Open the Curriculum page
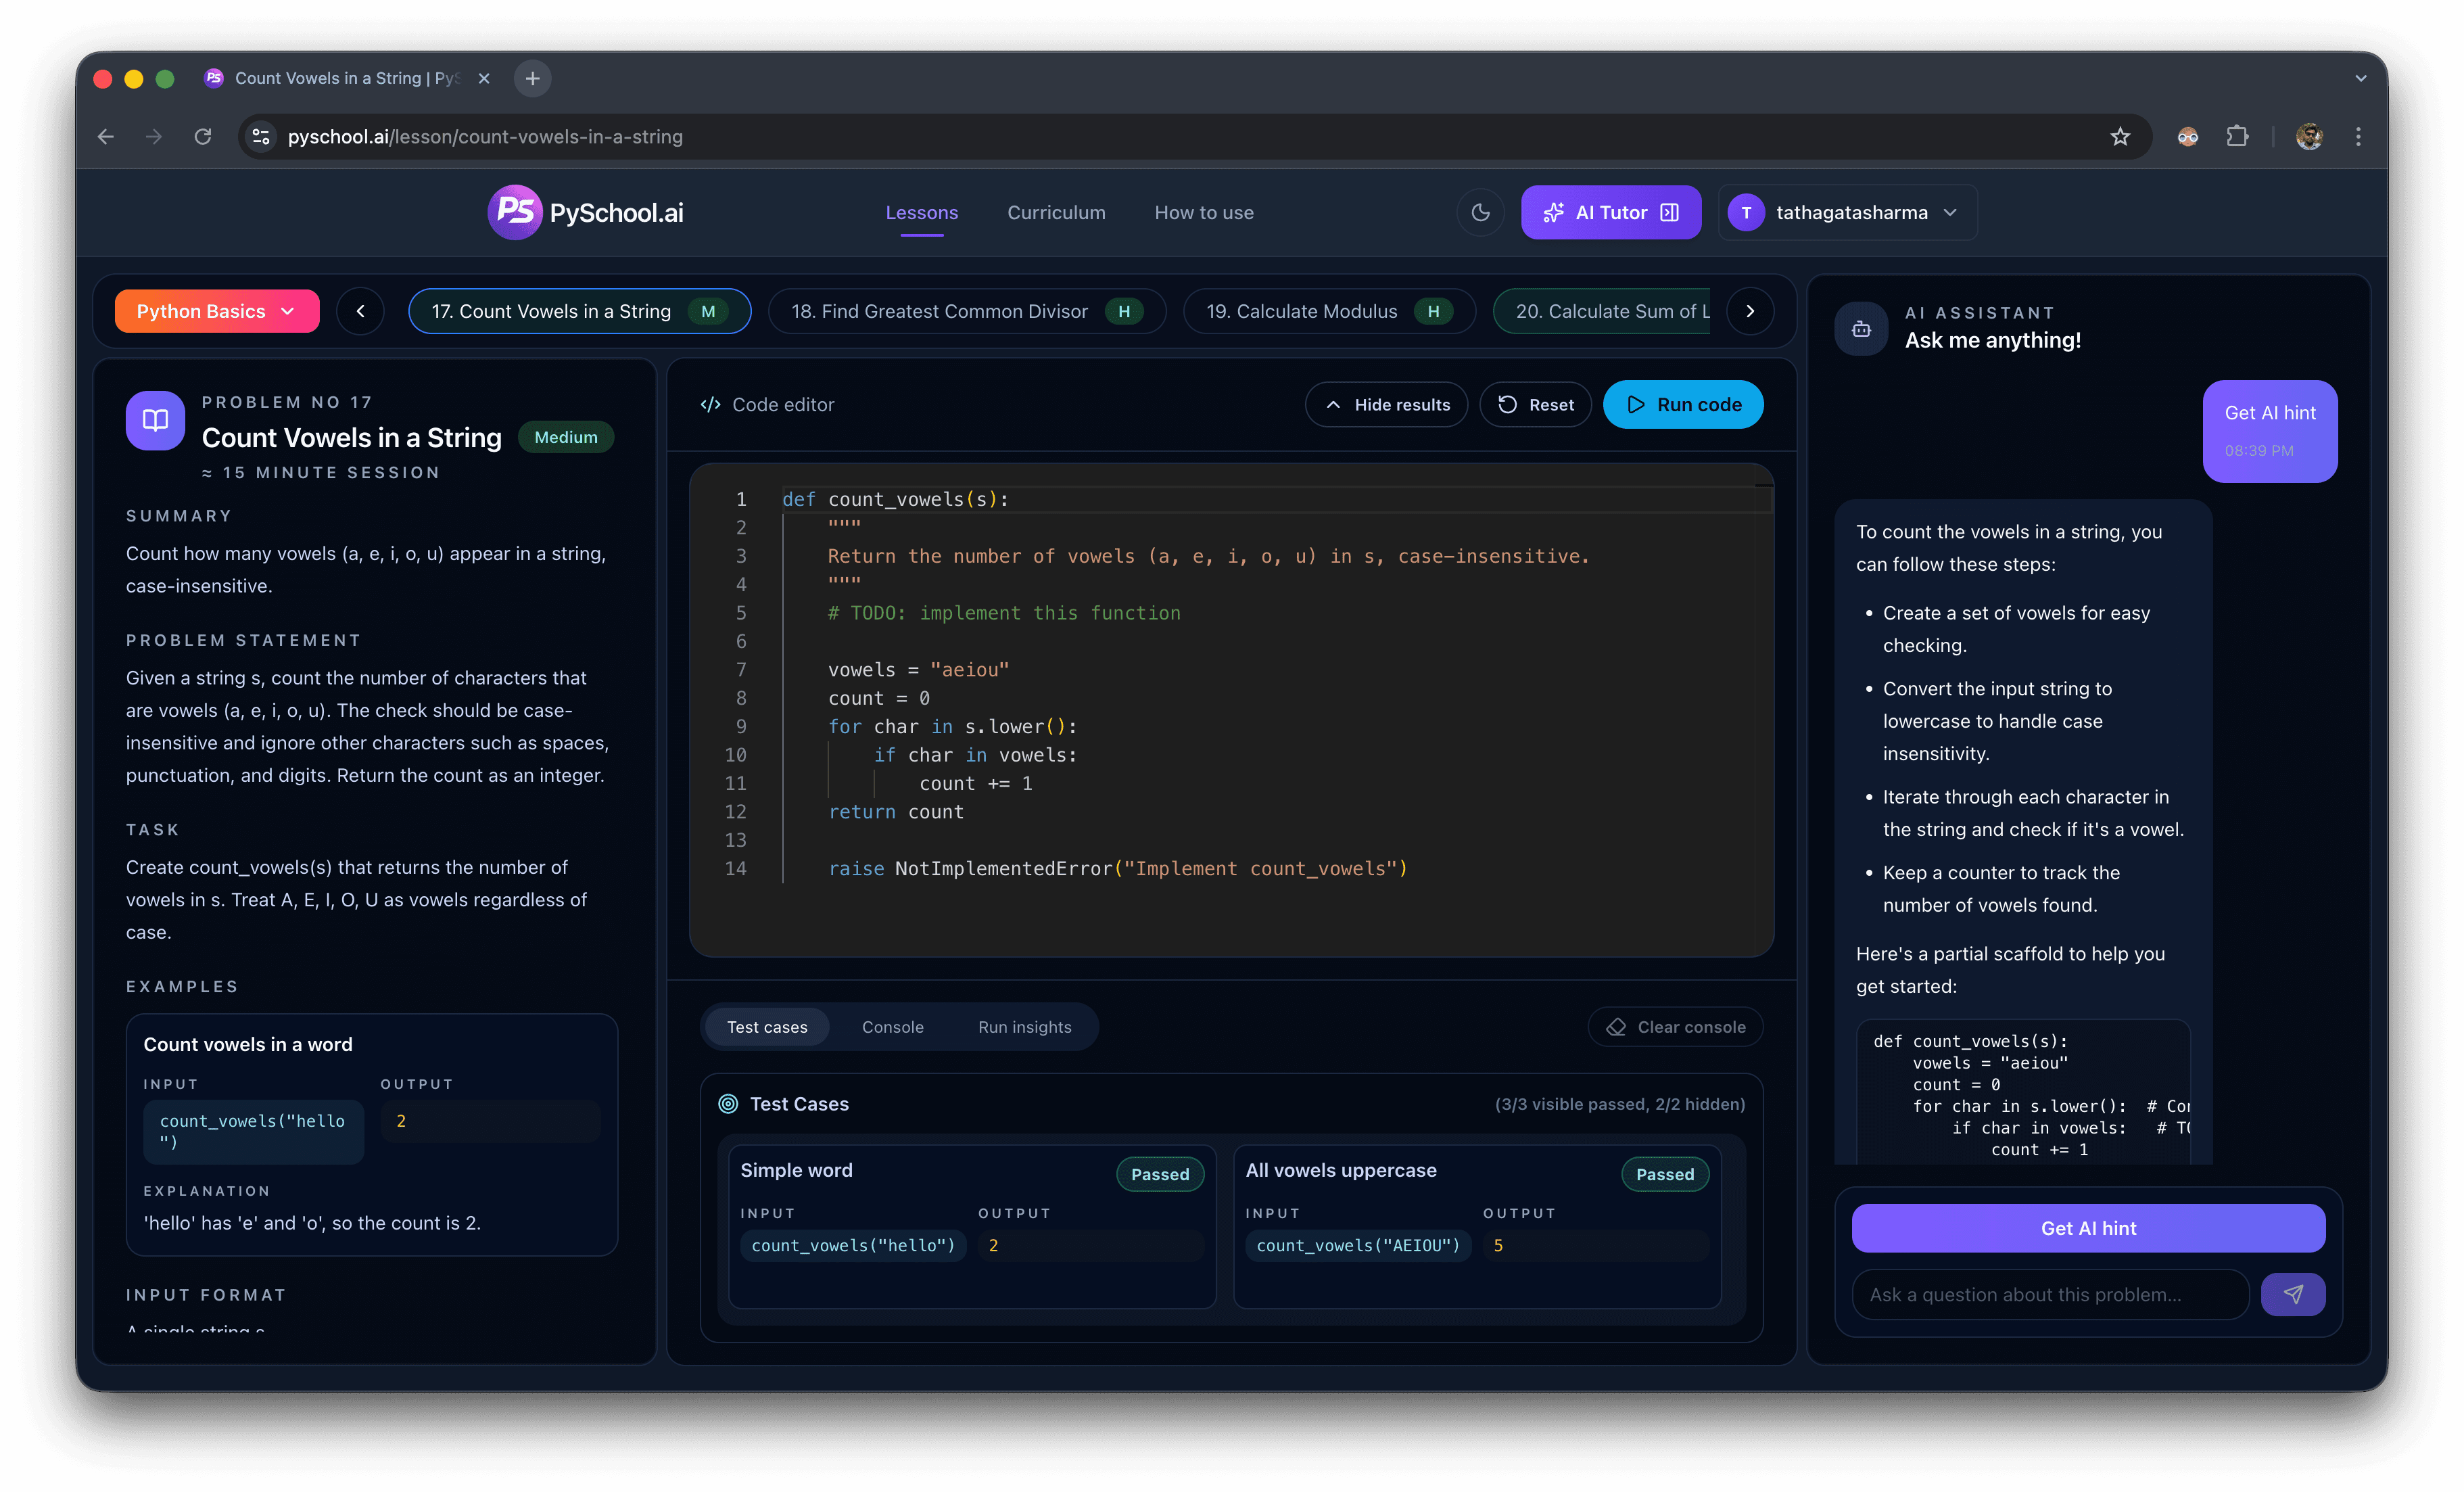2464x1492 pixels. (1056, 212)
